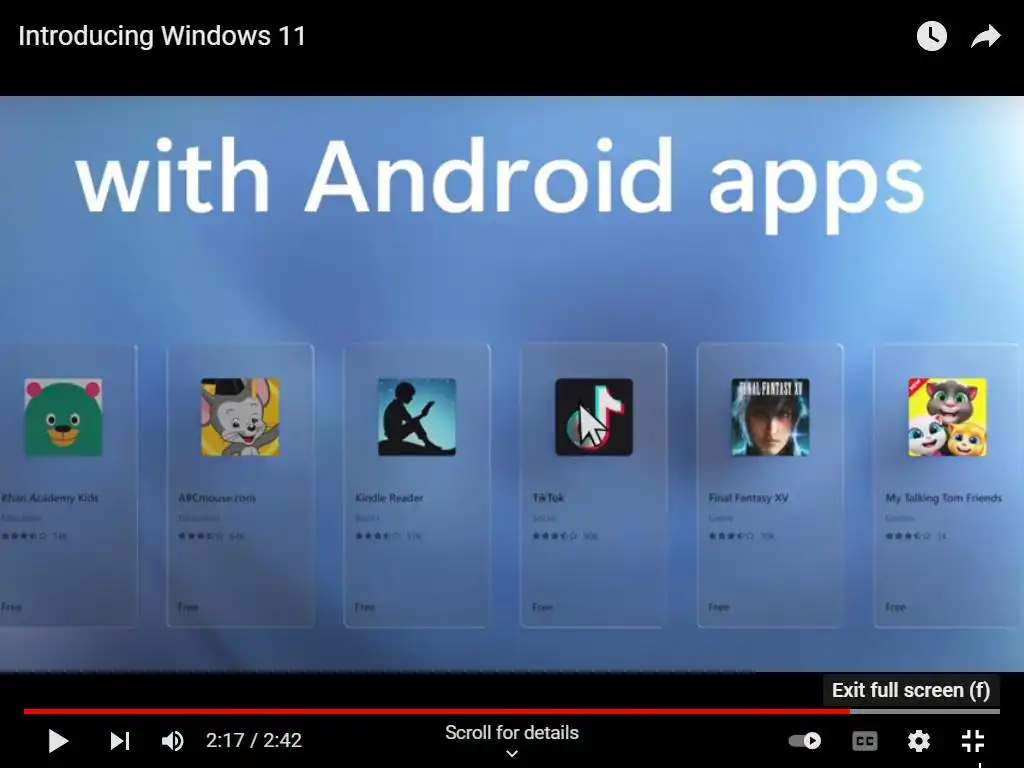
Task: Click the Final Fantasy XV app icon
Action: pyautogui.click(x=771, y=417)
